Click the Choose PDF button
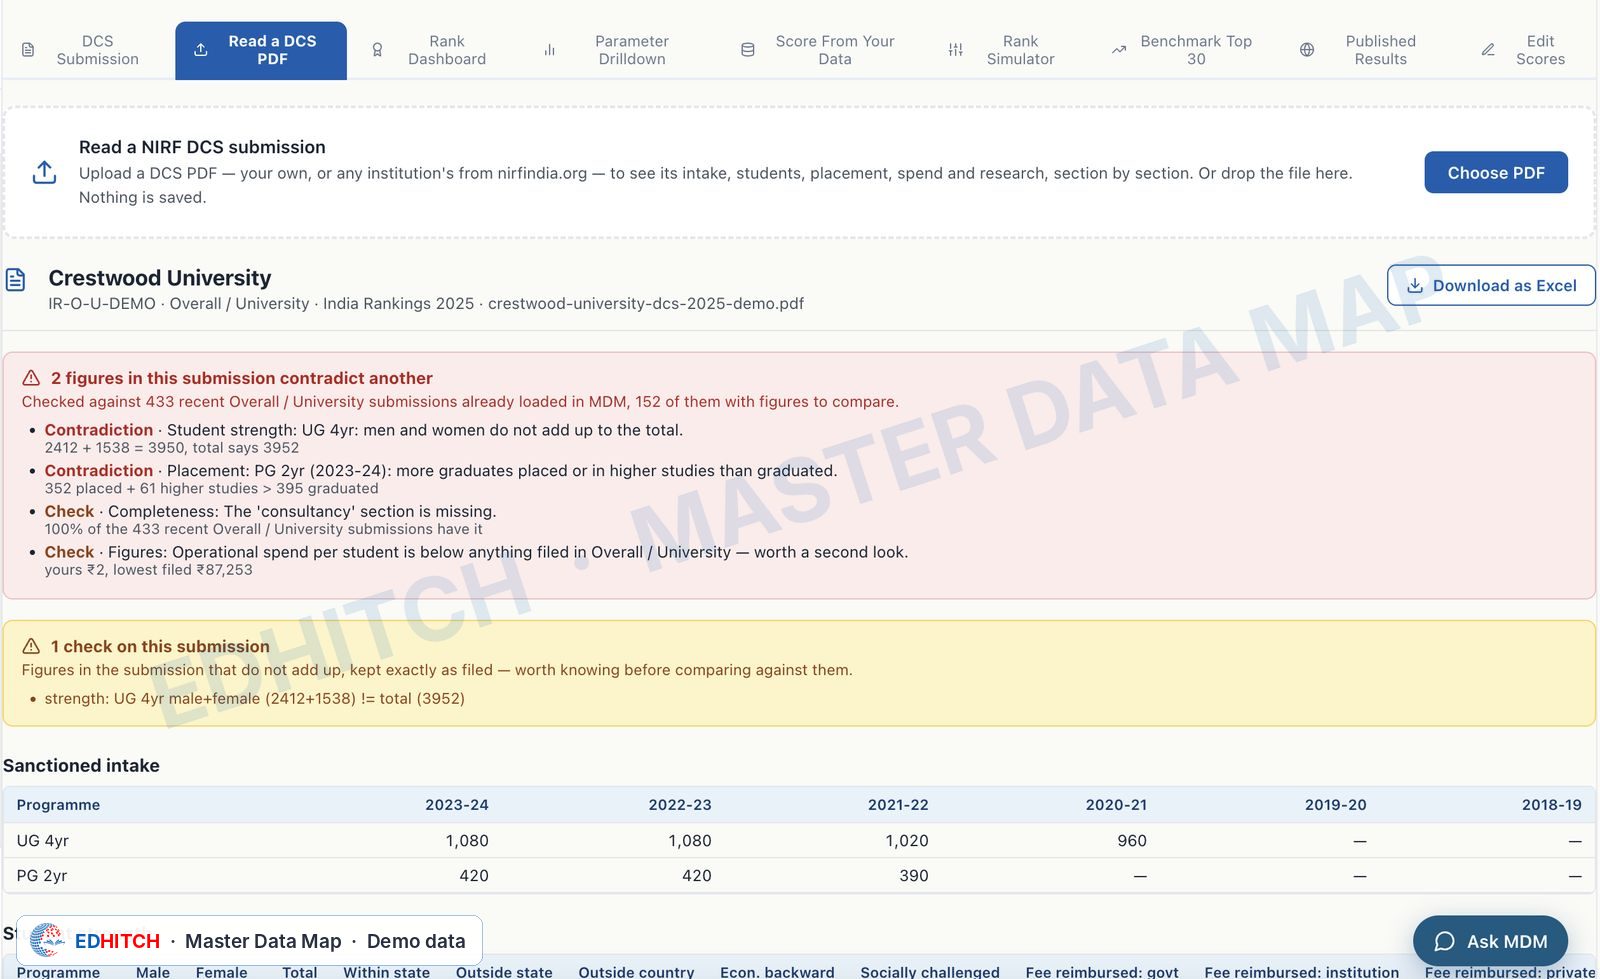Screen dimensions: 1600x979 1496,173
